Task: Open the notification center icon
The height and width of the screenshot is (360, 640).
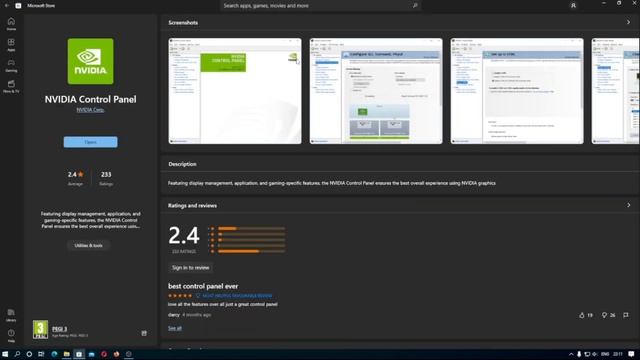Action: pos(631,354)
